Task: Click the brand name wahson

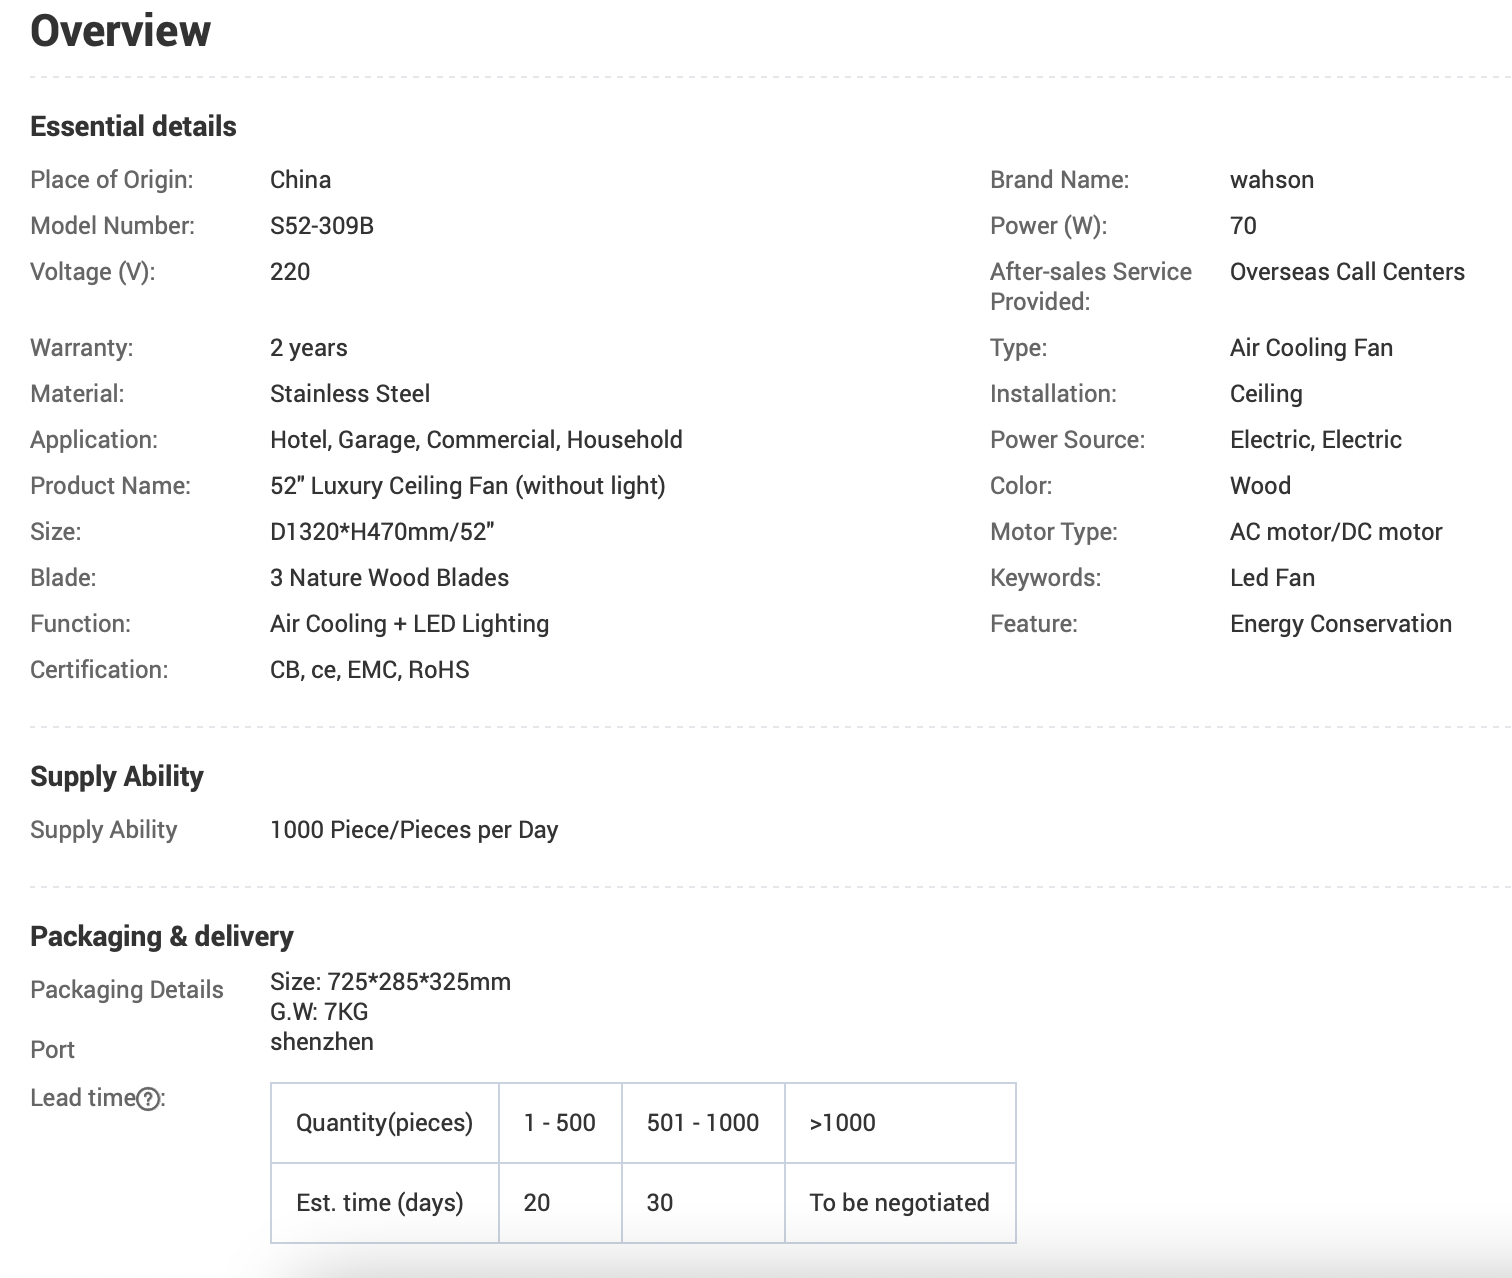Action: [x=1271, y=180]
